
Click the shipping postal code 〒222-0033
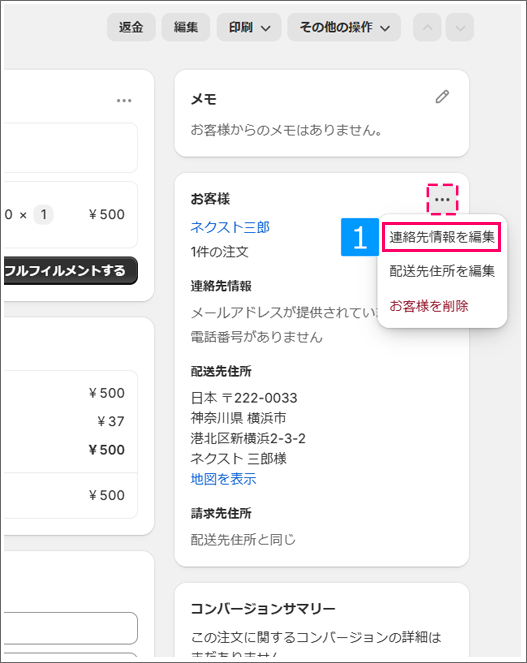[260, 398]
